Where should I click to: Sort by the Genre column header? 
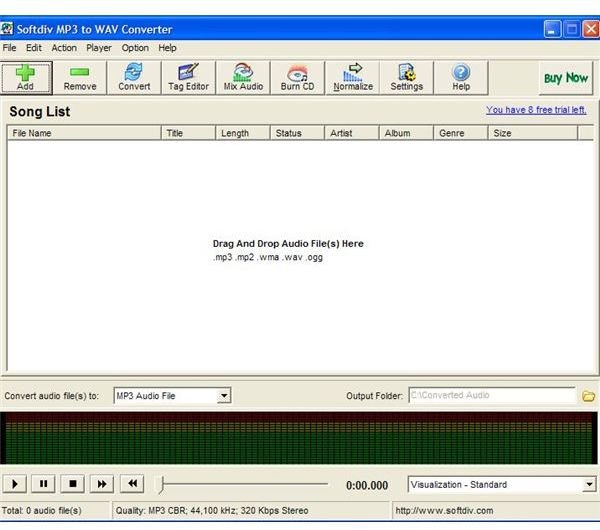tap(461, 133)
